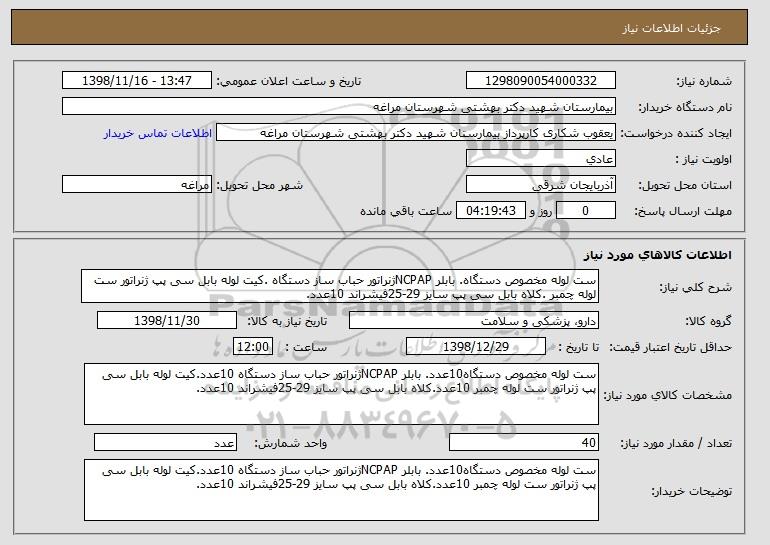
Task: Click the remaining days box showing 0
Action: point(585,211)
